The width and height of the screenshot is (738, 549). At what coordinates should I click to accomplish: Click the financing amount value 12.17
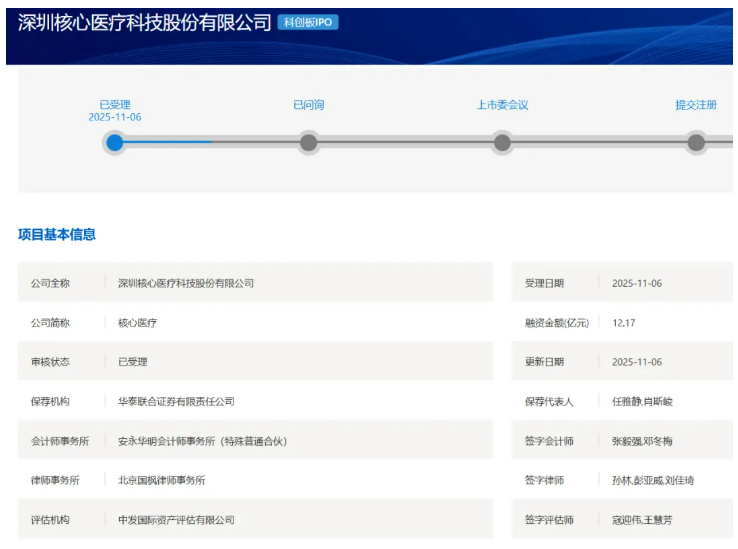[x=624, y=323]
